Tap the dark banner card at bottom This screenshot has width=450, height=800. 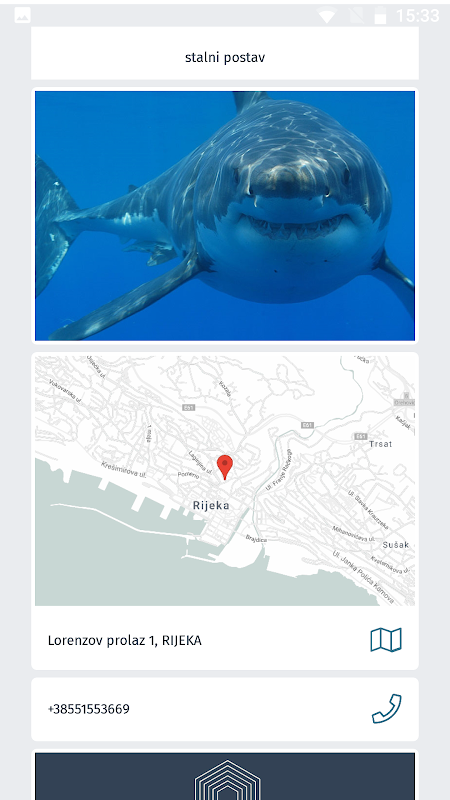(225, 776)
